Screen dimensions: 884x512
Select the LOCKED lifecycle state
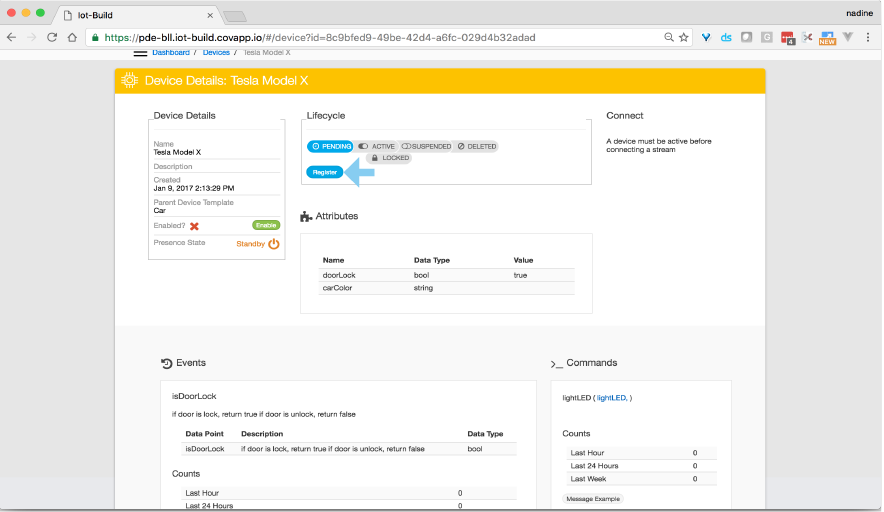point(390,158)
